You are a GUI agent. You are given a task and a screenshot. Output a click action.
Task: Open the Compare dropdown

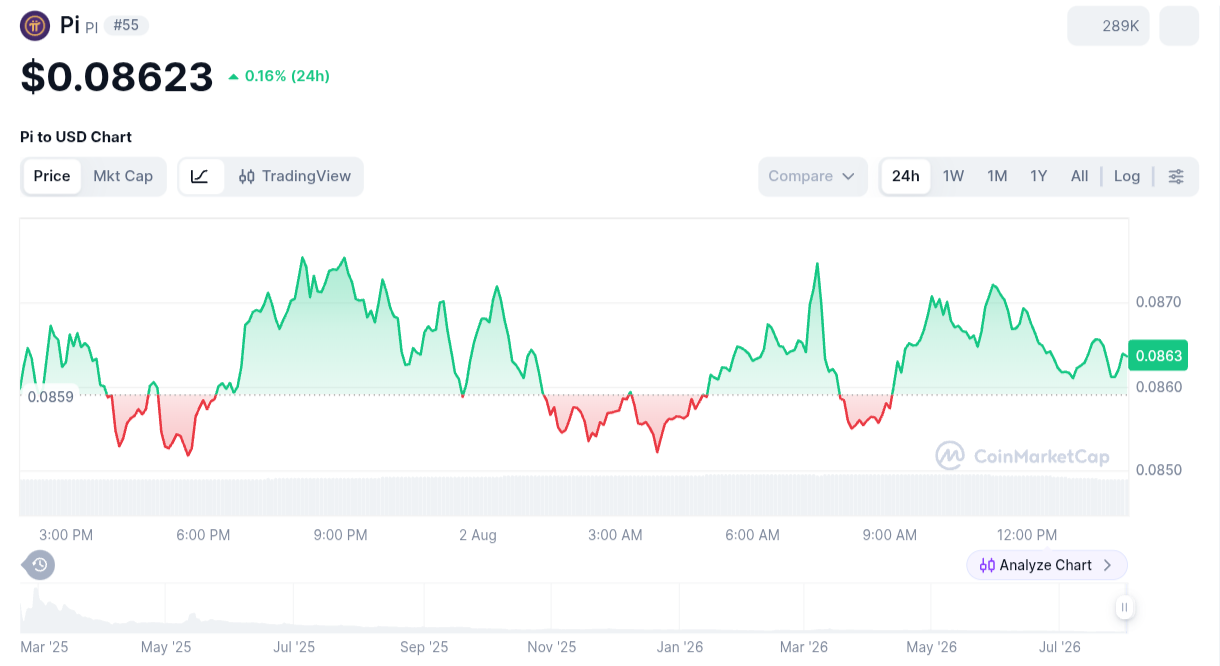(812, 176)
